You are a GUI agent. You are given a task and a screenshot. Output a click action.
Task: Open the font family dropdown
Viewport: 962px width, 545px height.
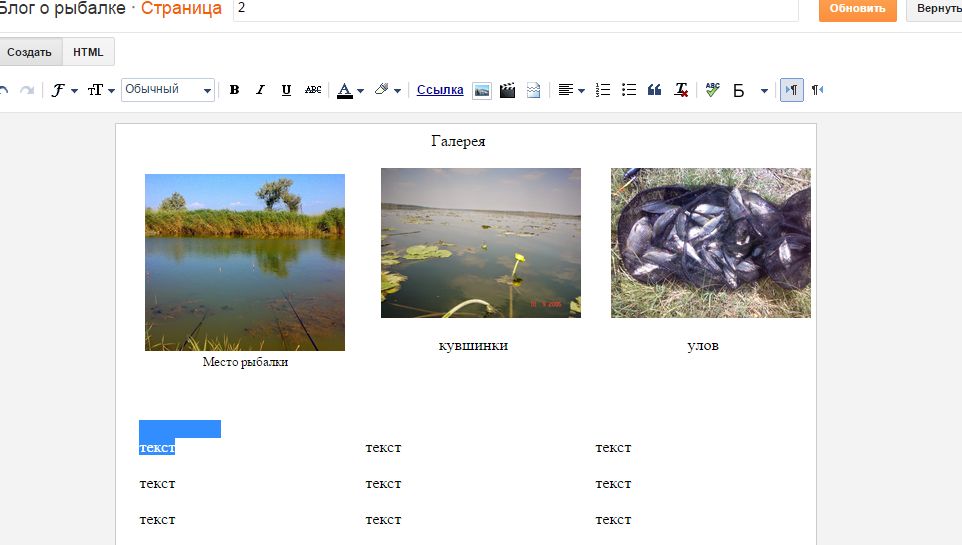64,90
